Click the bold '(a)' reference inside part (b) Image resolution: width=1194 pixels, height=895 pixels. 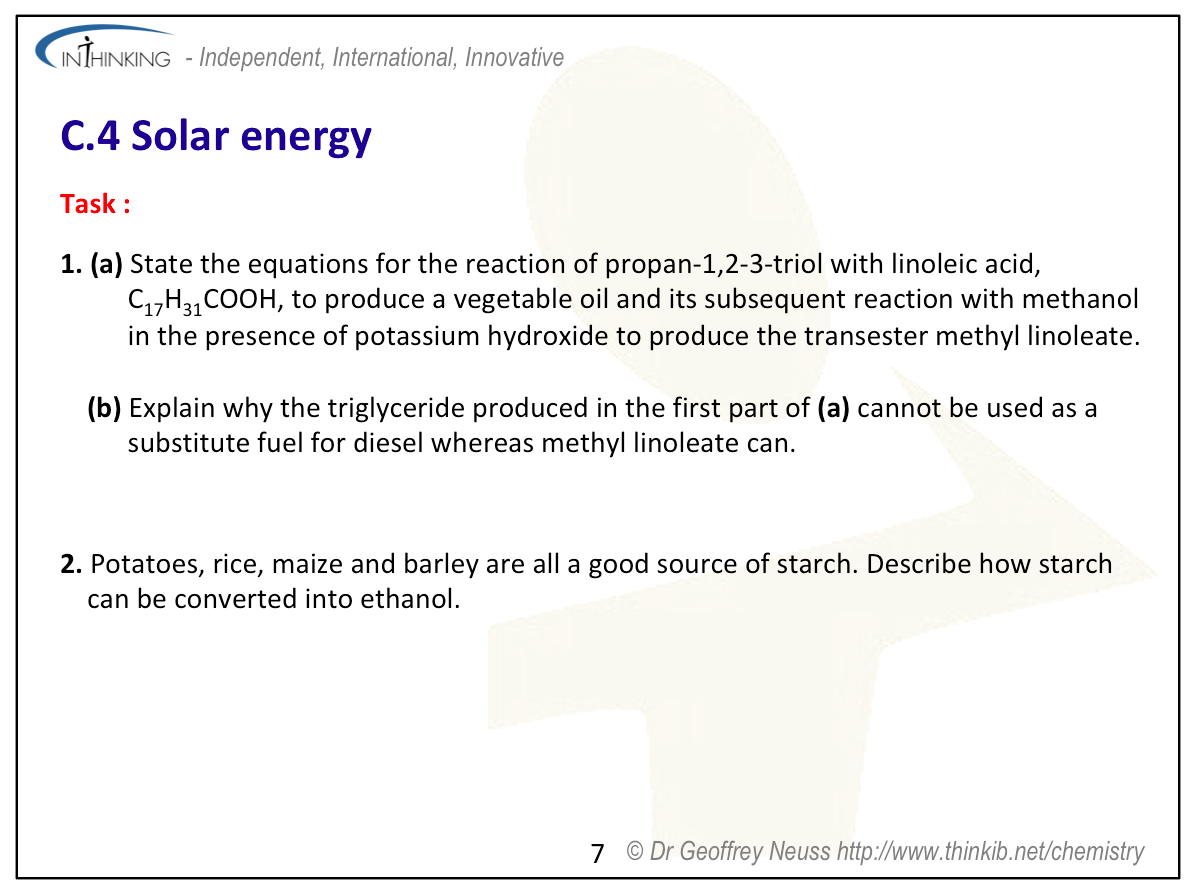pos(834,408)
